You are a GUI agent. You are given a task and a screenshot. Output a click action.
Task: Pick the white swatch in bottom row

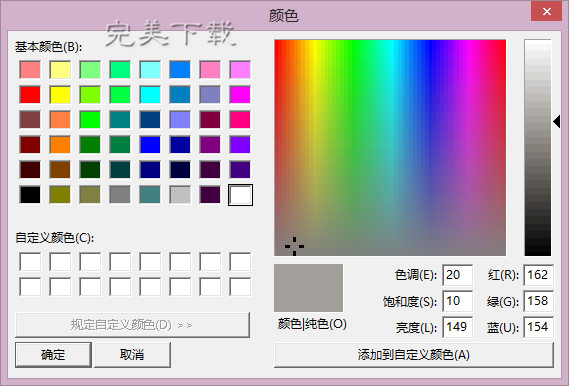240,195
